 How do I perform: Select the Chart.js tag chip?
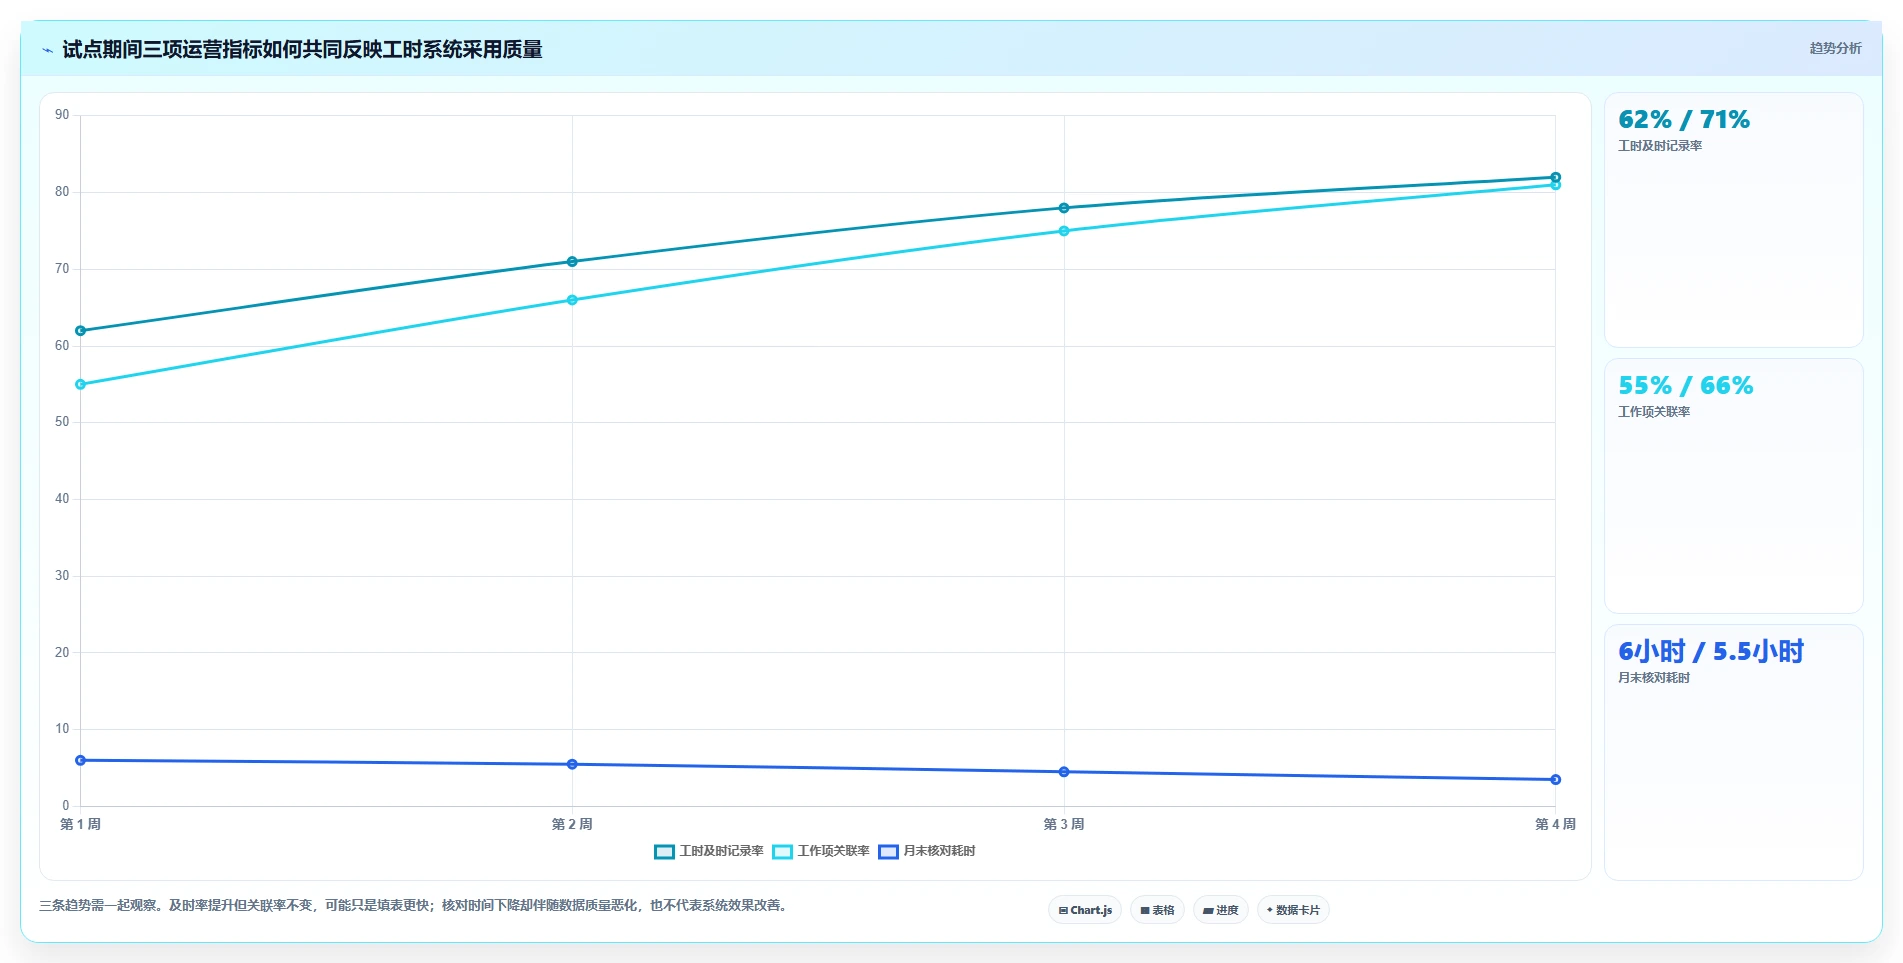pos(1085,910)
